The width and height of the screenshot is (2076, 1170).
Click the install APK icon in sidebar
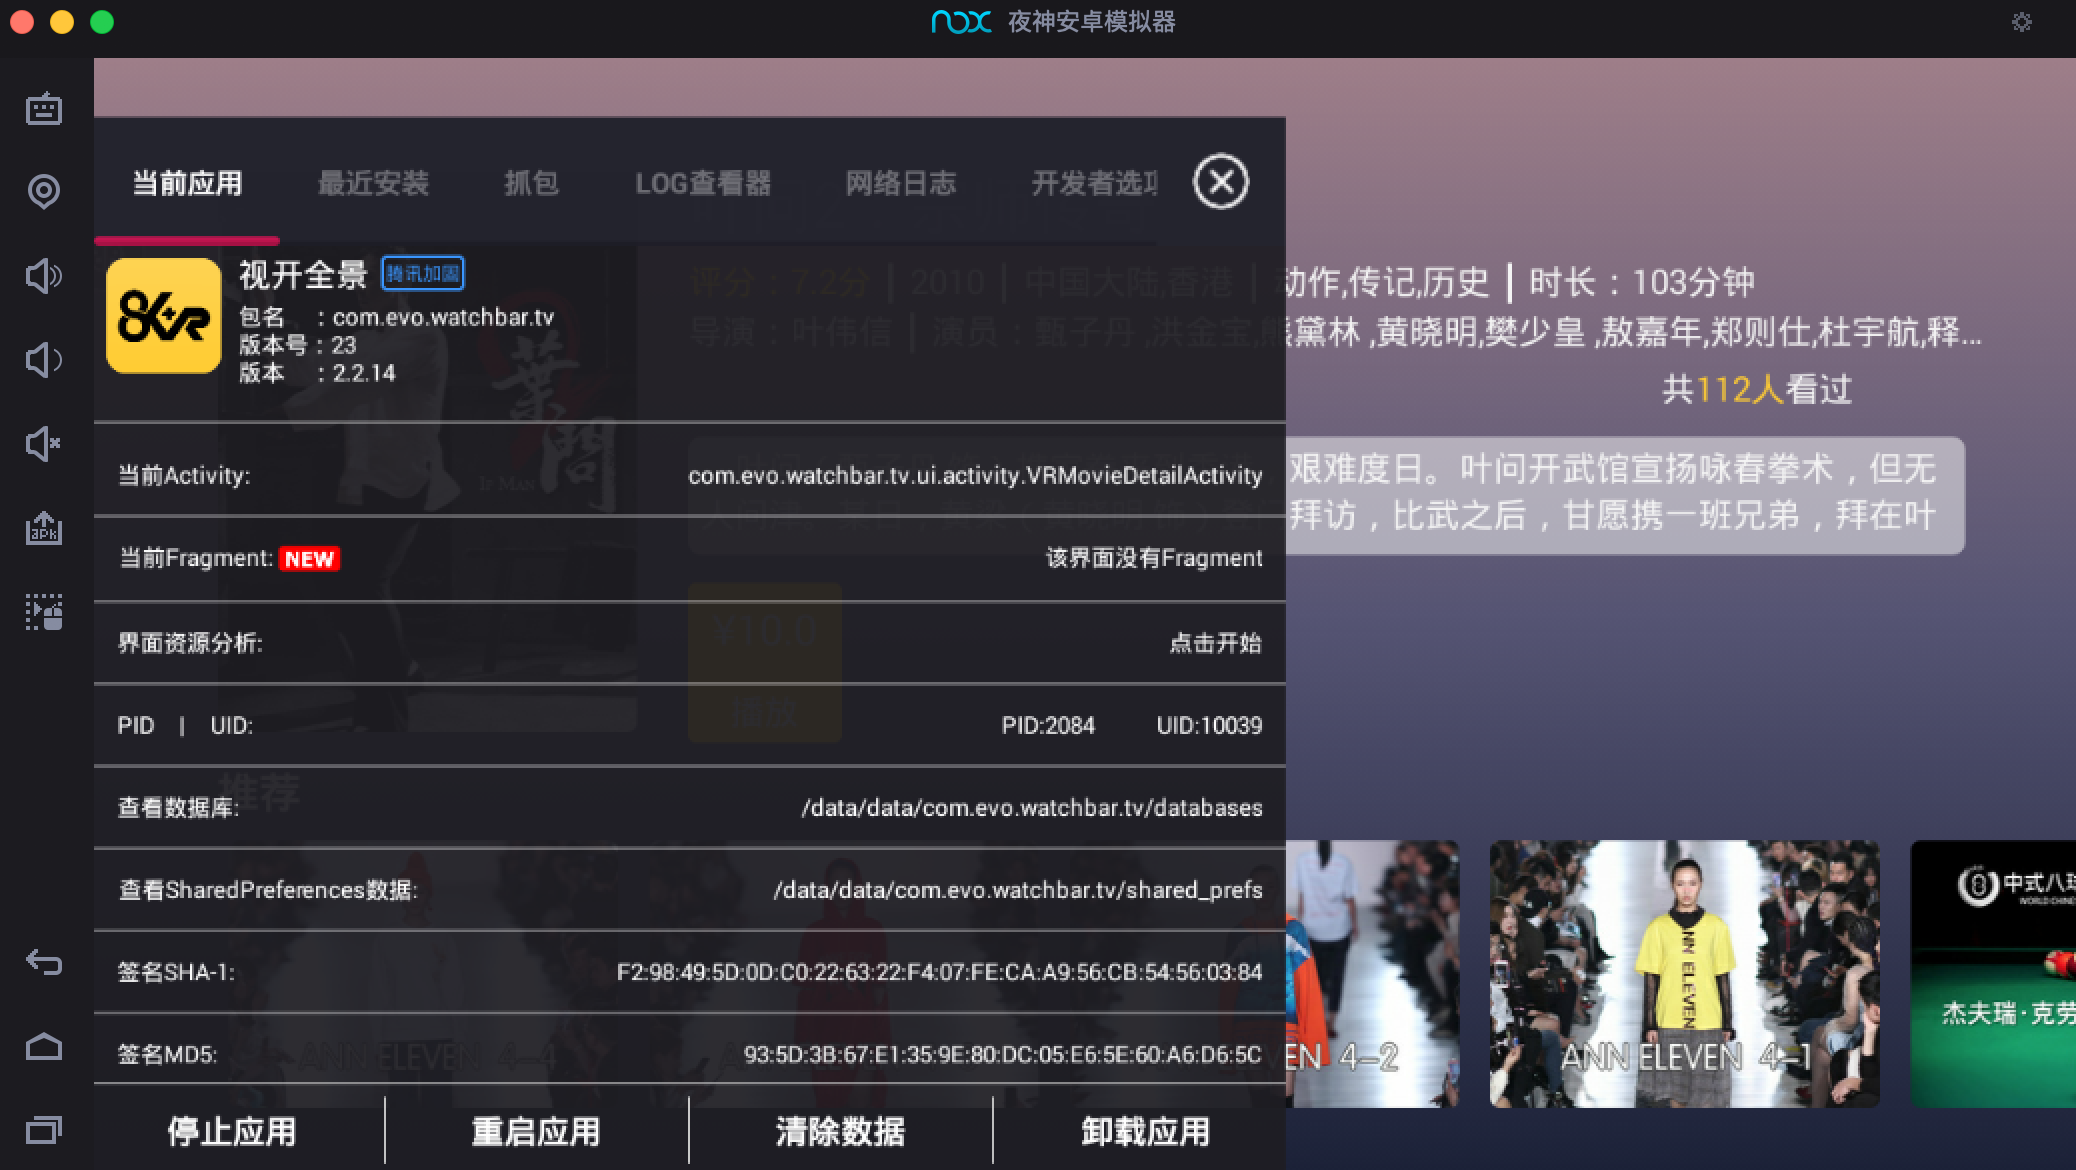coord(43,527)
